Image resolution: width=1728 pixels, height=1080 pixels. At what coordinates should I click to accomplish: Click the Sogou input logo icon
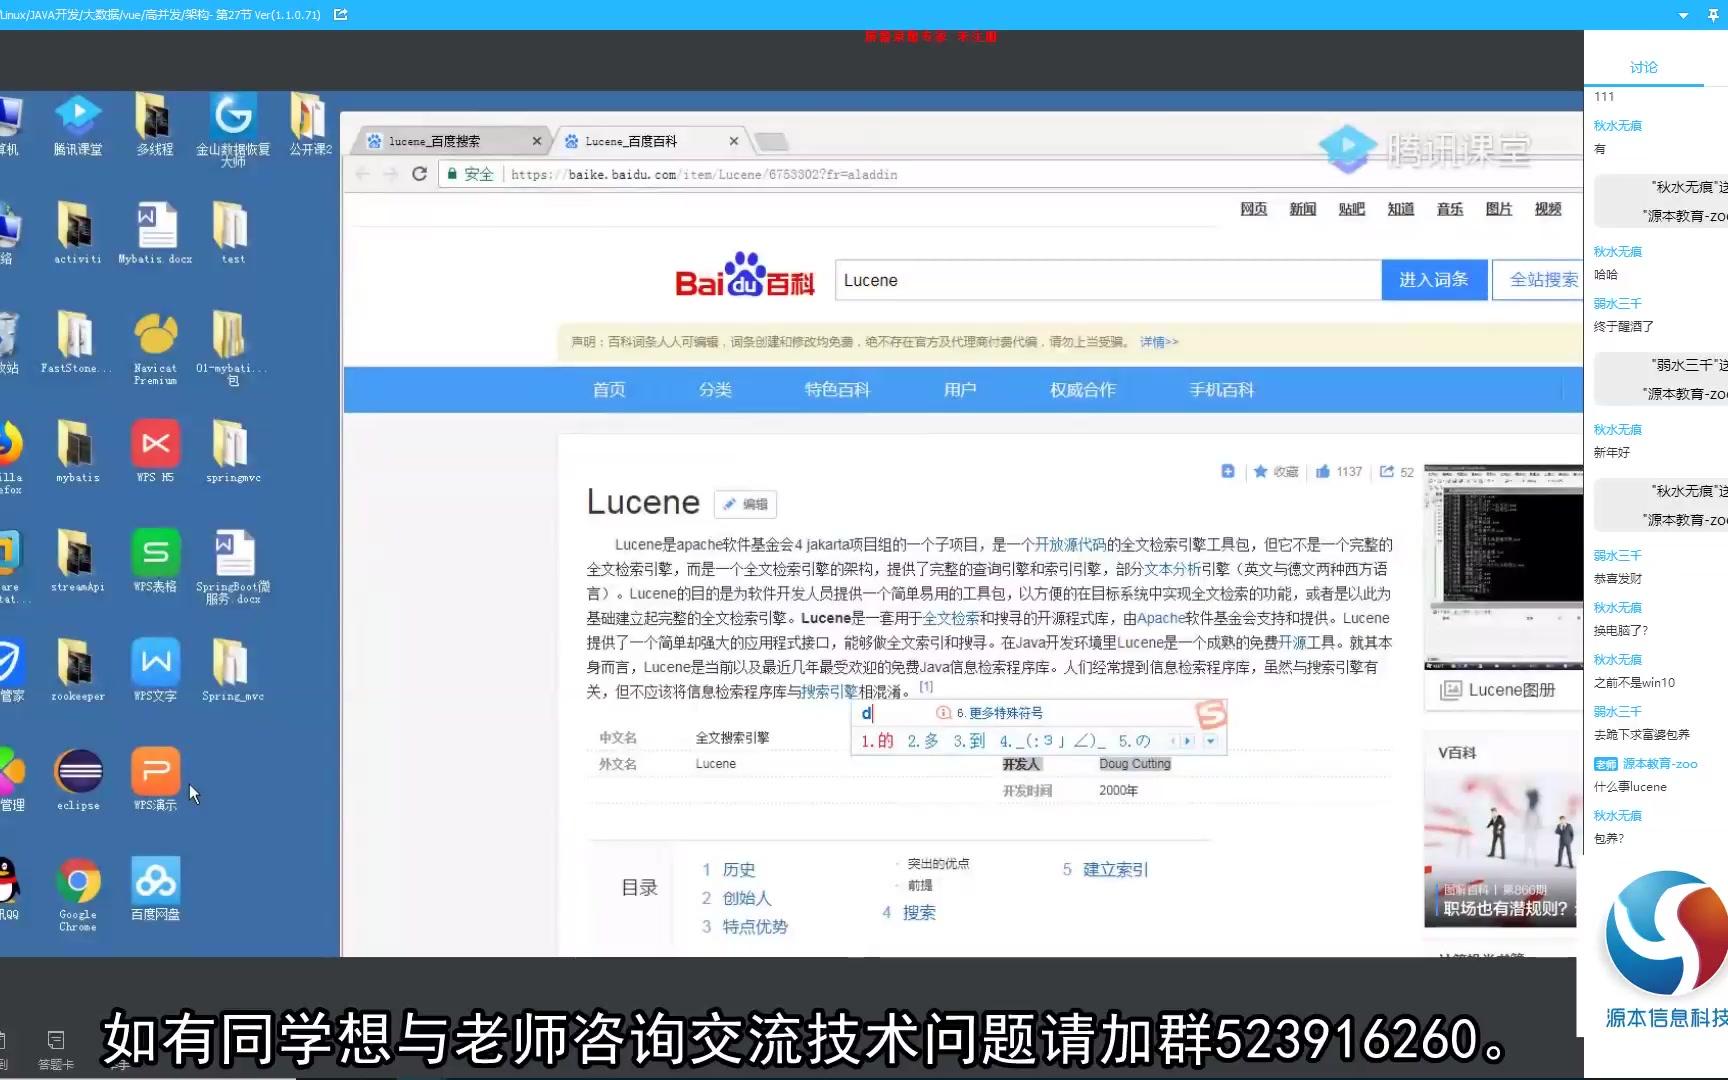click(1211, 714)
